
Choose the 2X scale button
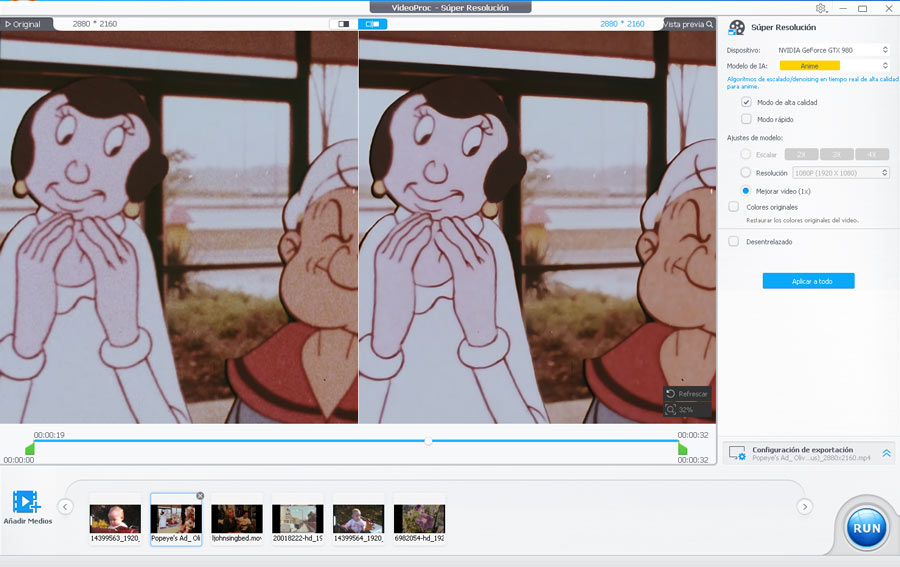tap(801, 154)
